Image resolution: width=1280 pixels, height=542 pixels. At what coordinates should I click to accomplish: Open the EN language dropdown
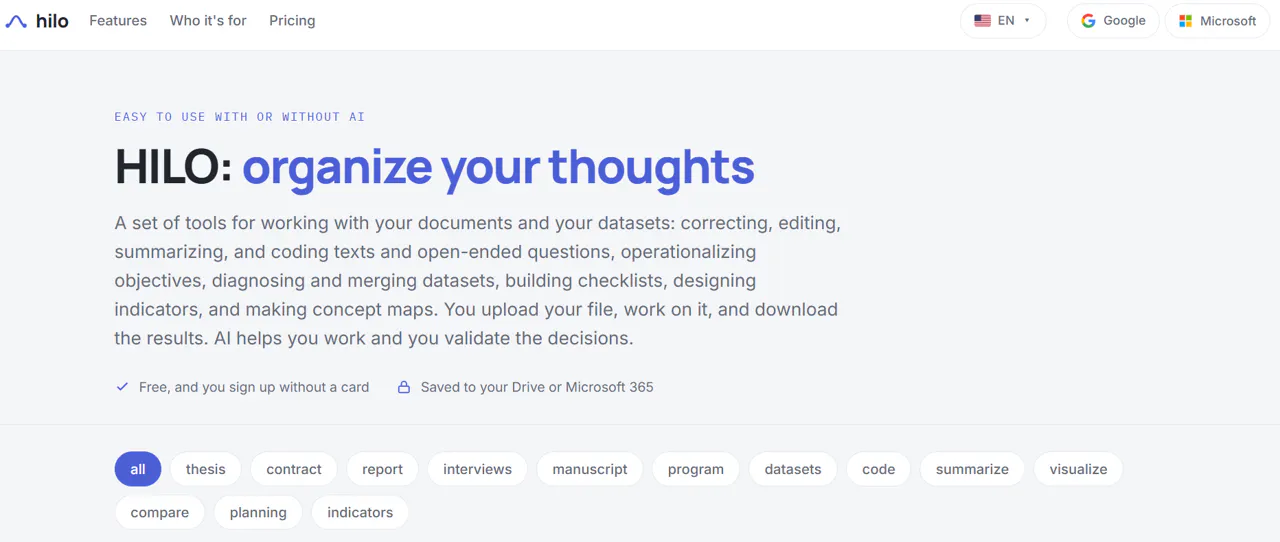click(1003, 21)
